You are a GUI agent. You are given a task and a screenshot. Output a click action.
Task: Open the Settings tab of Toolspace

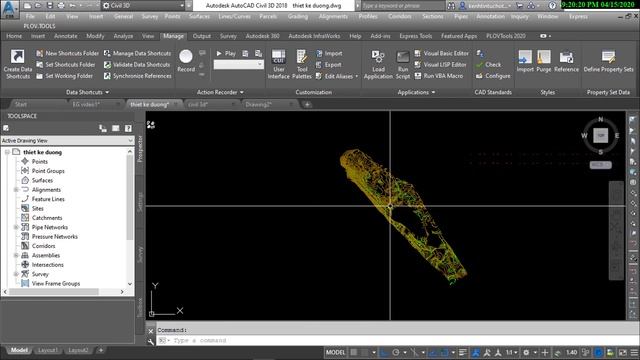coord(140,201)
